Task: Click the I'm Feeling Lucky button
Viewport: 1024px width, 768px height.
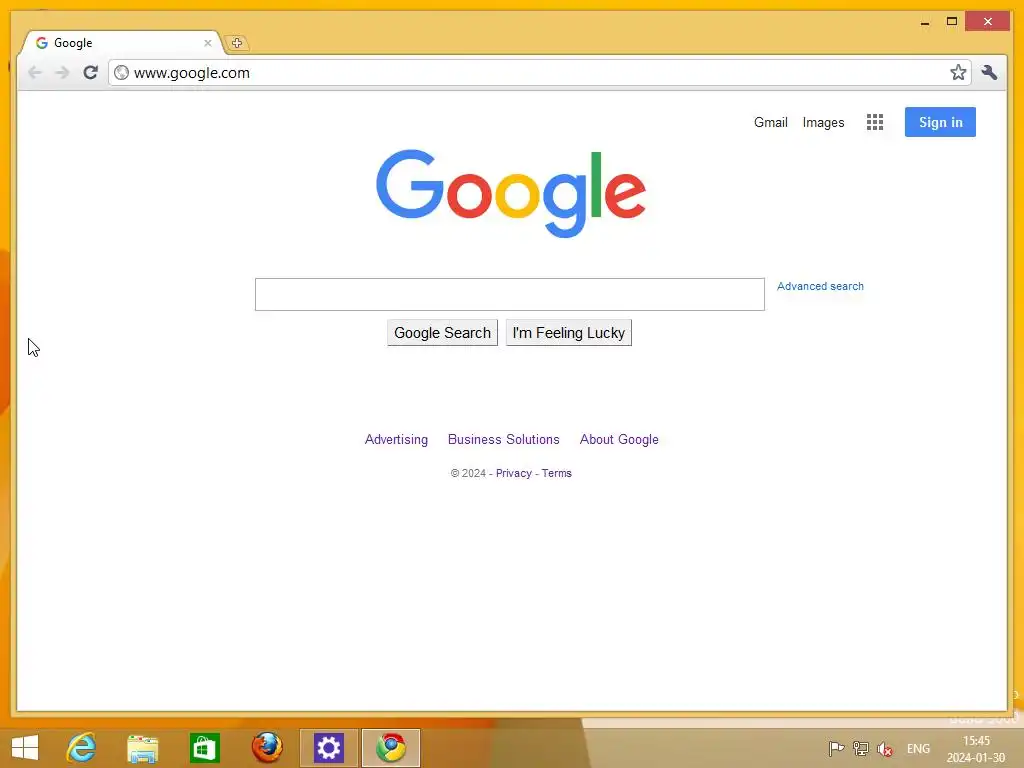Action: (569, 333)
